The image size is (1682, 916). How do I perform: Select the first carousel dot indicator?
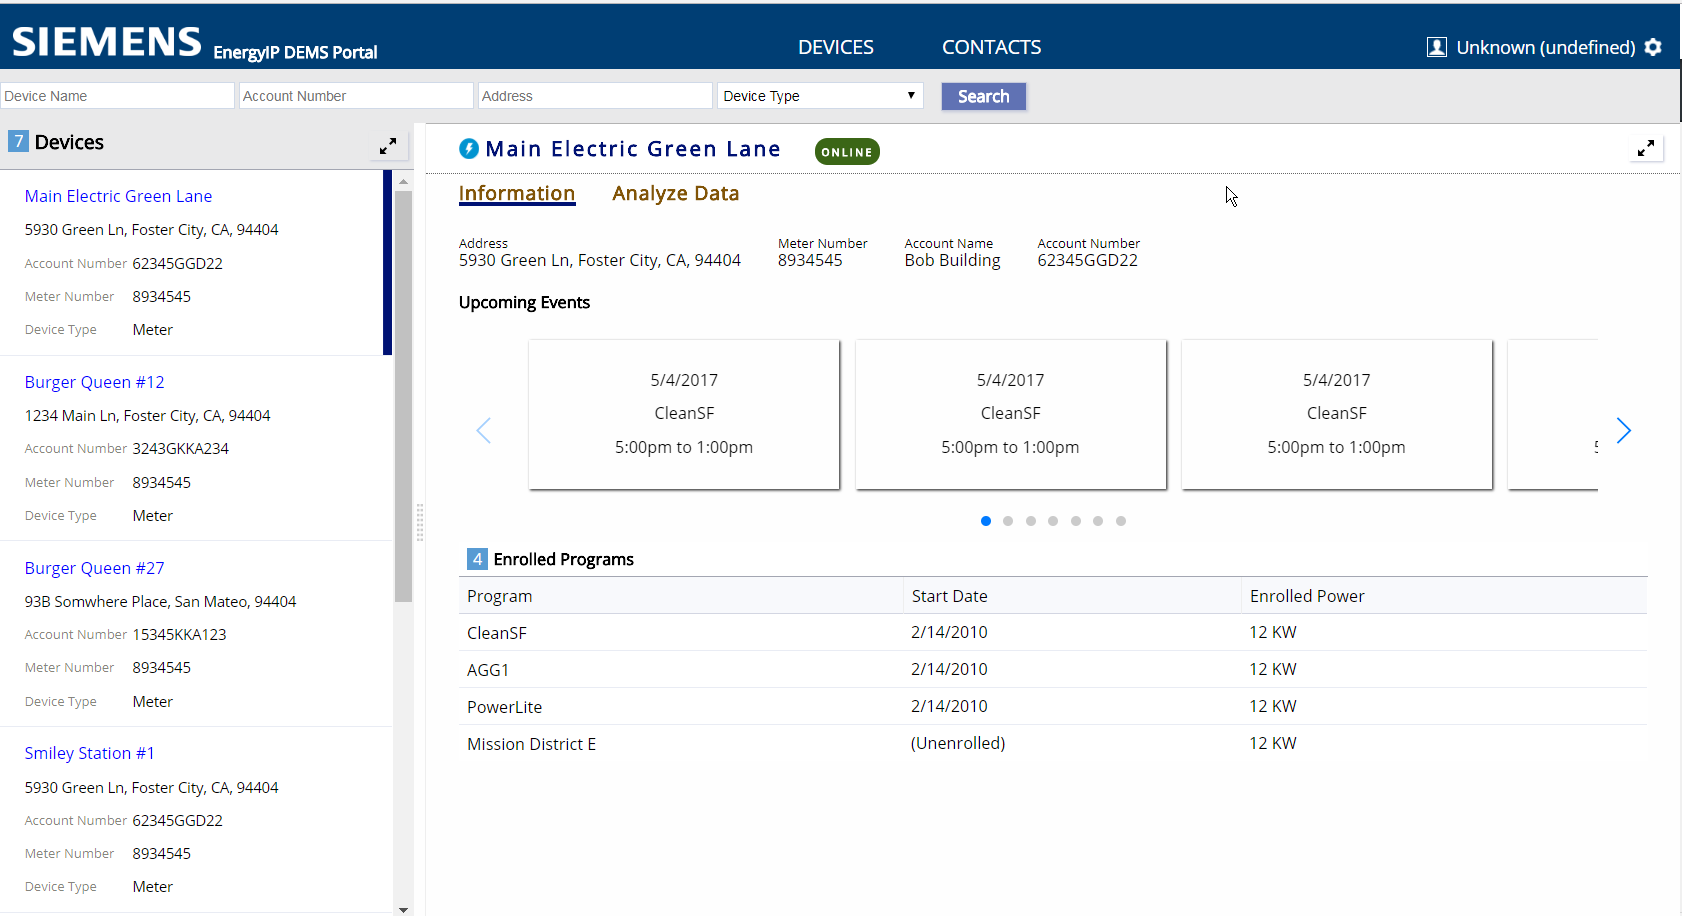(x=986, y=521)
